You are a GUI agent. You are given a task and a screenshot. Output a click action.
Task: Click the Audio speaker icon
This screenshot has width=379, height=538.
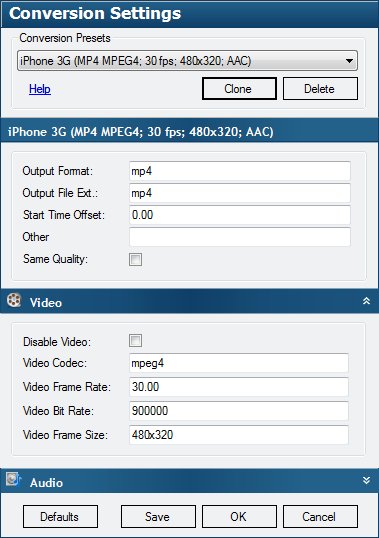[x=14, y=480]
